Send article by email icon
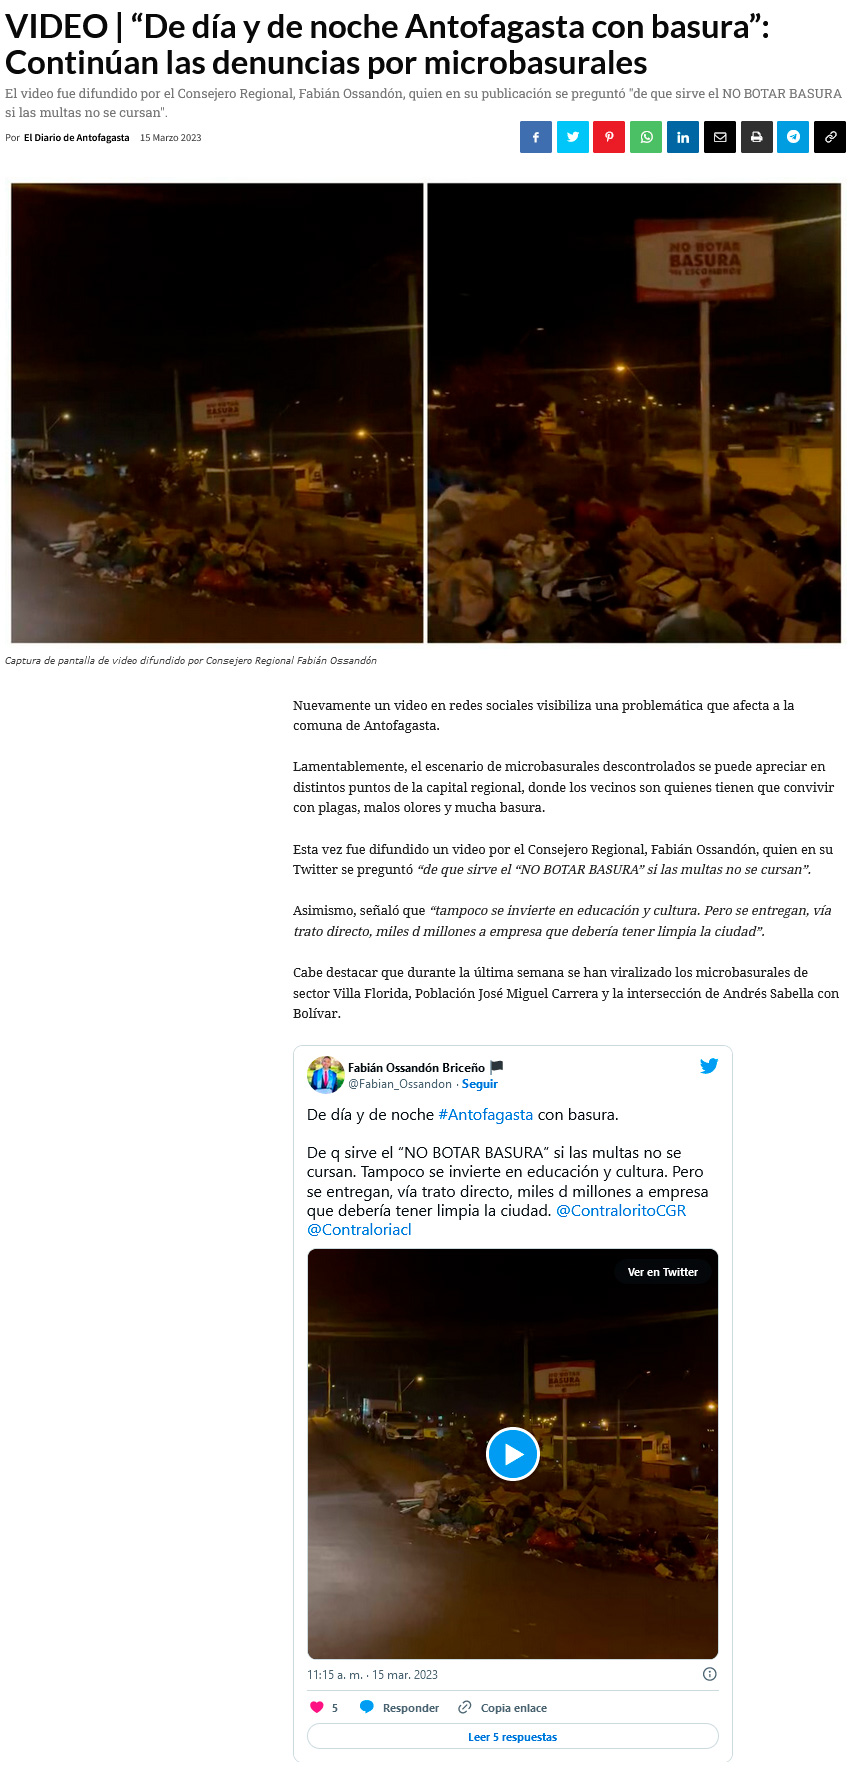This screenshot has width=855, height=1788. pos(720,137)
